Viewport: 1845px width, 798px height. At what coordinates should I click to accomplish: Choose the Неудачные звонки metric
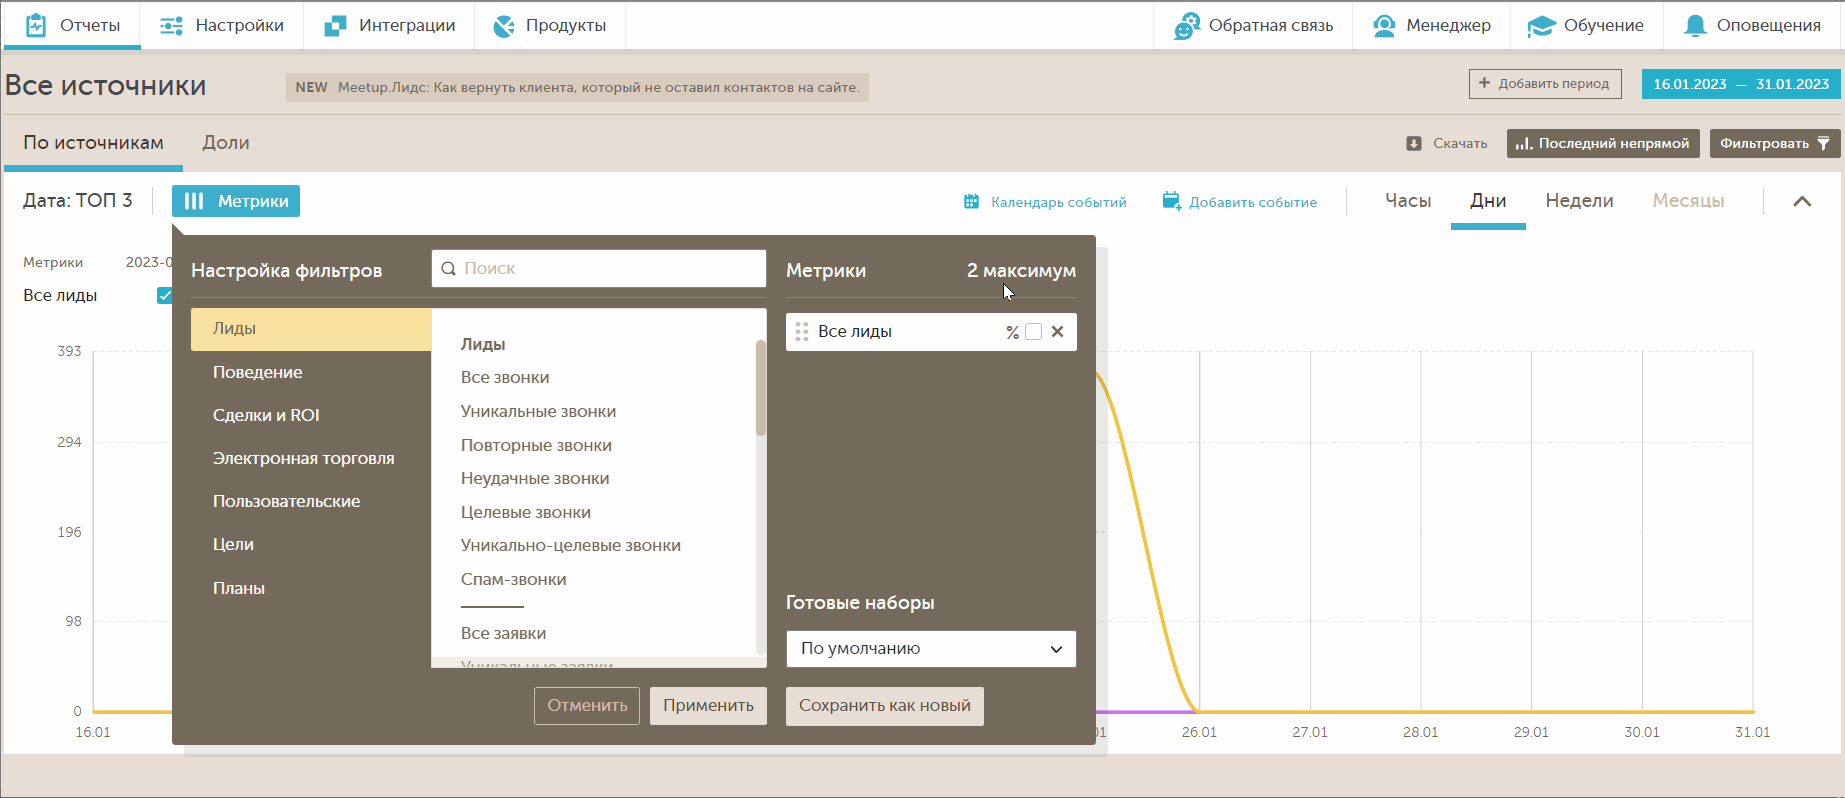pos(535,479)
